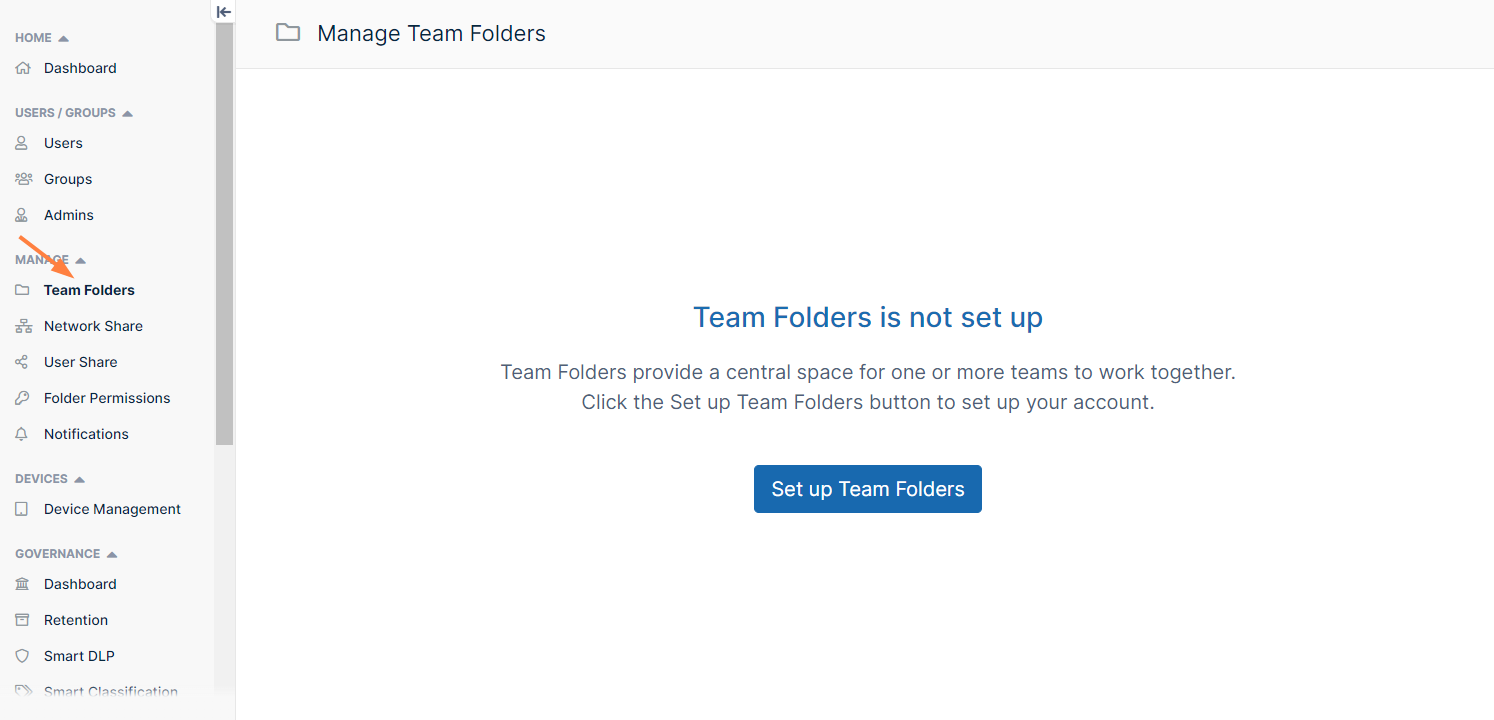Viewport: 1494px width, 720px height.
Task: Open Notifications via the bell icon
Action: (x=21, y=433)
